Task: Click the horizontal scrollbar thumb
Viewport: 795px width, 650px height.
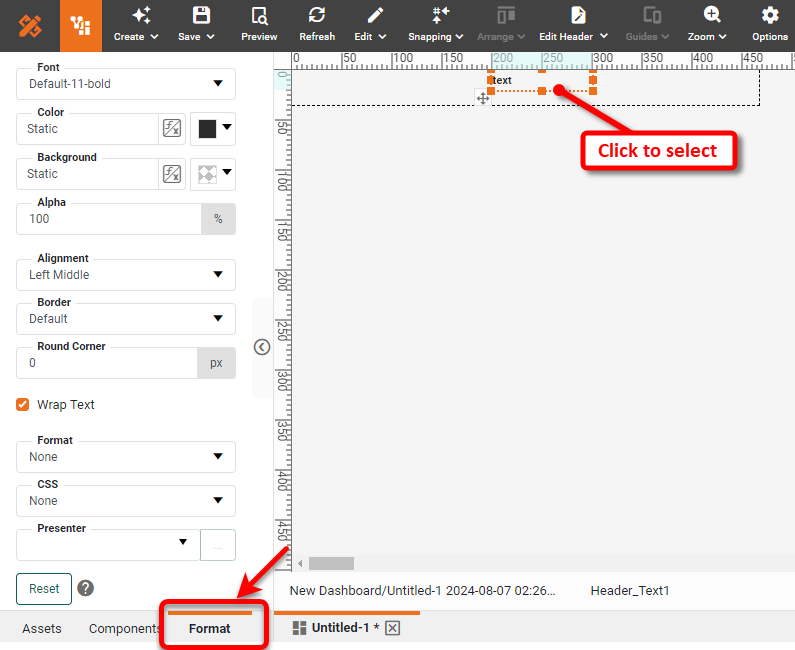Action: pyautogui.click(x=332, y=563)
